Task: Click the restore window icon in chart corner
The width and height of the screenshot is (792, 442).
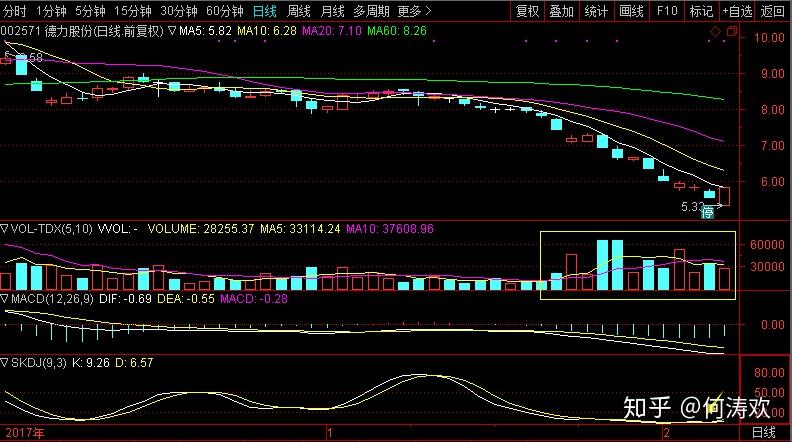Action: (732, 32)
